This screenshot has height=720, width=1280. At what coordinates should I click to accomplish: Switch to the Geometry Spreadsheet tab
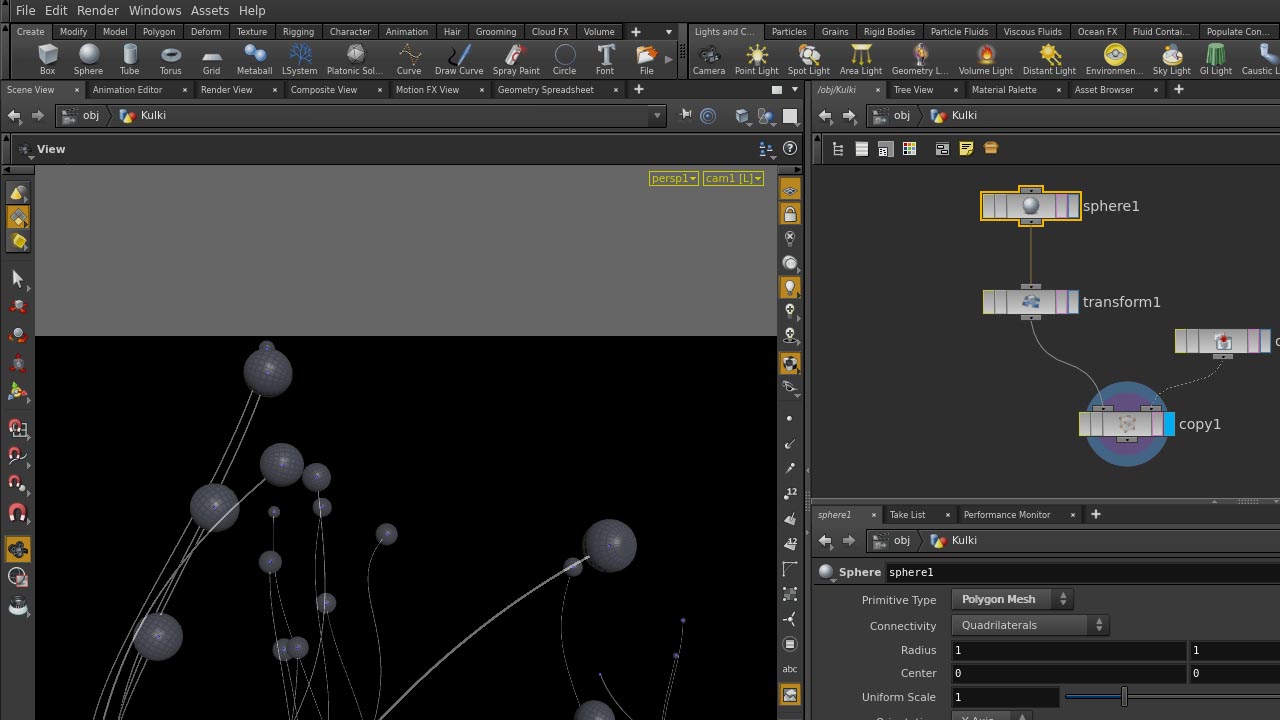[545, 90]
